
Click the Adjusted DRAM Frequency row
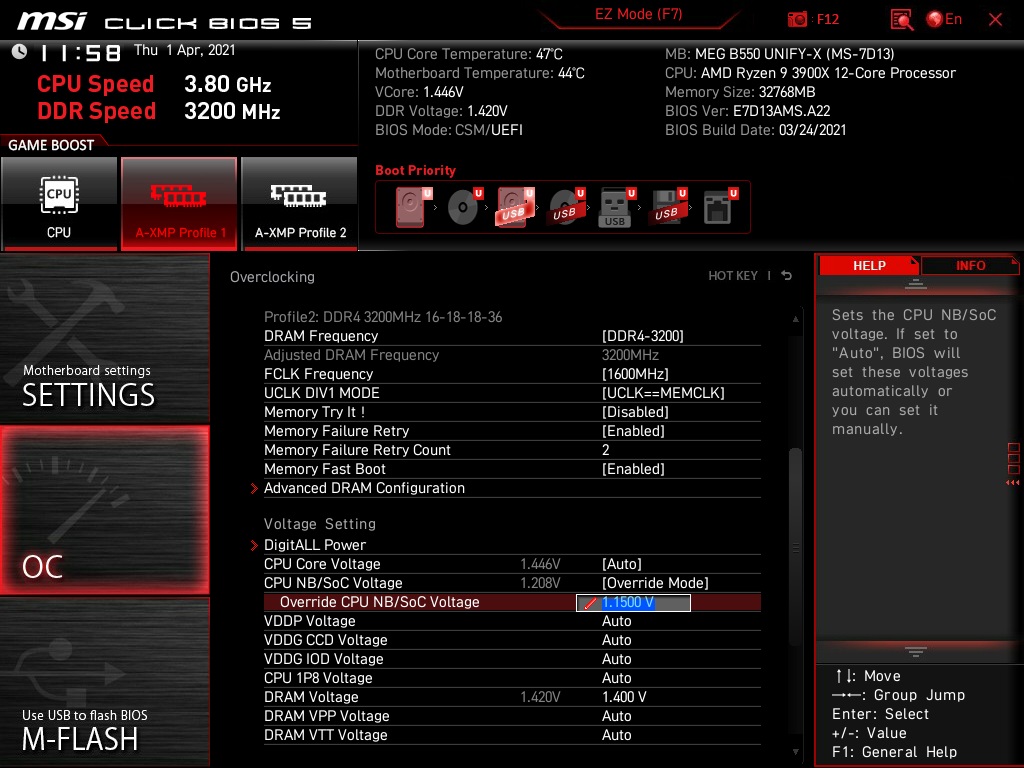tap(512, 355)
